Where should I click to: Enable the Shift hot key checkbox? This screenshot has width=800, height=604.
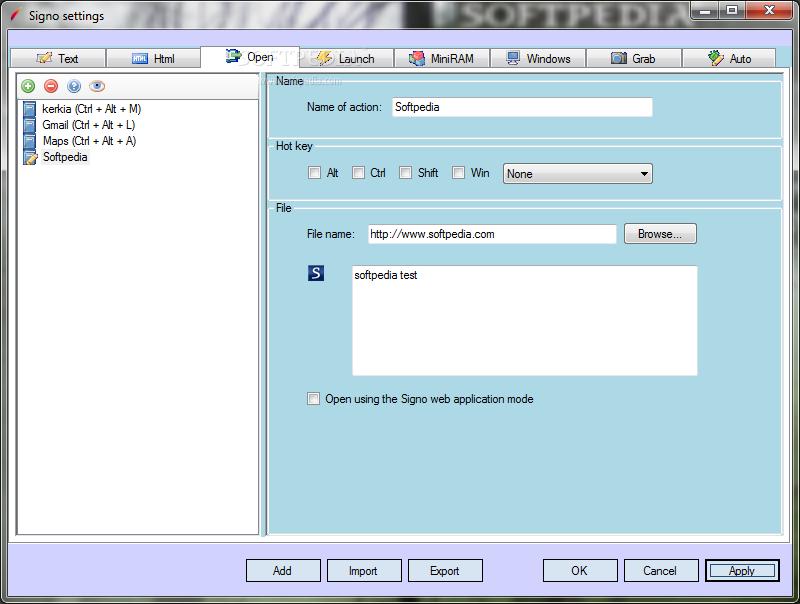(x=406, y=173)
